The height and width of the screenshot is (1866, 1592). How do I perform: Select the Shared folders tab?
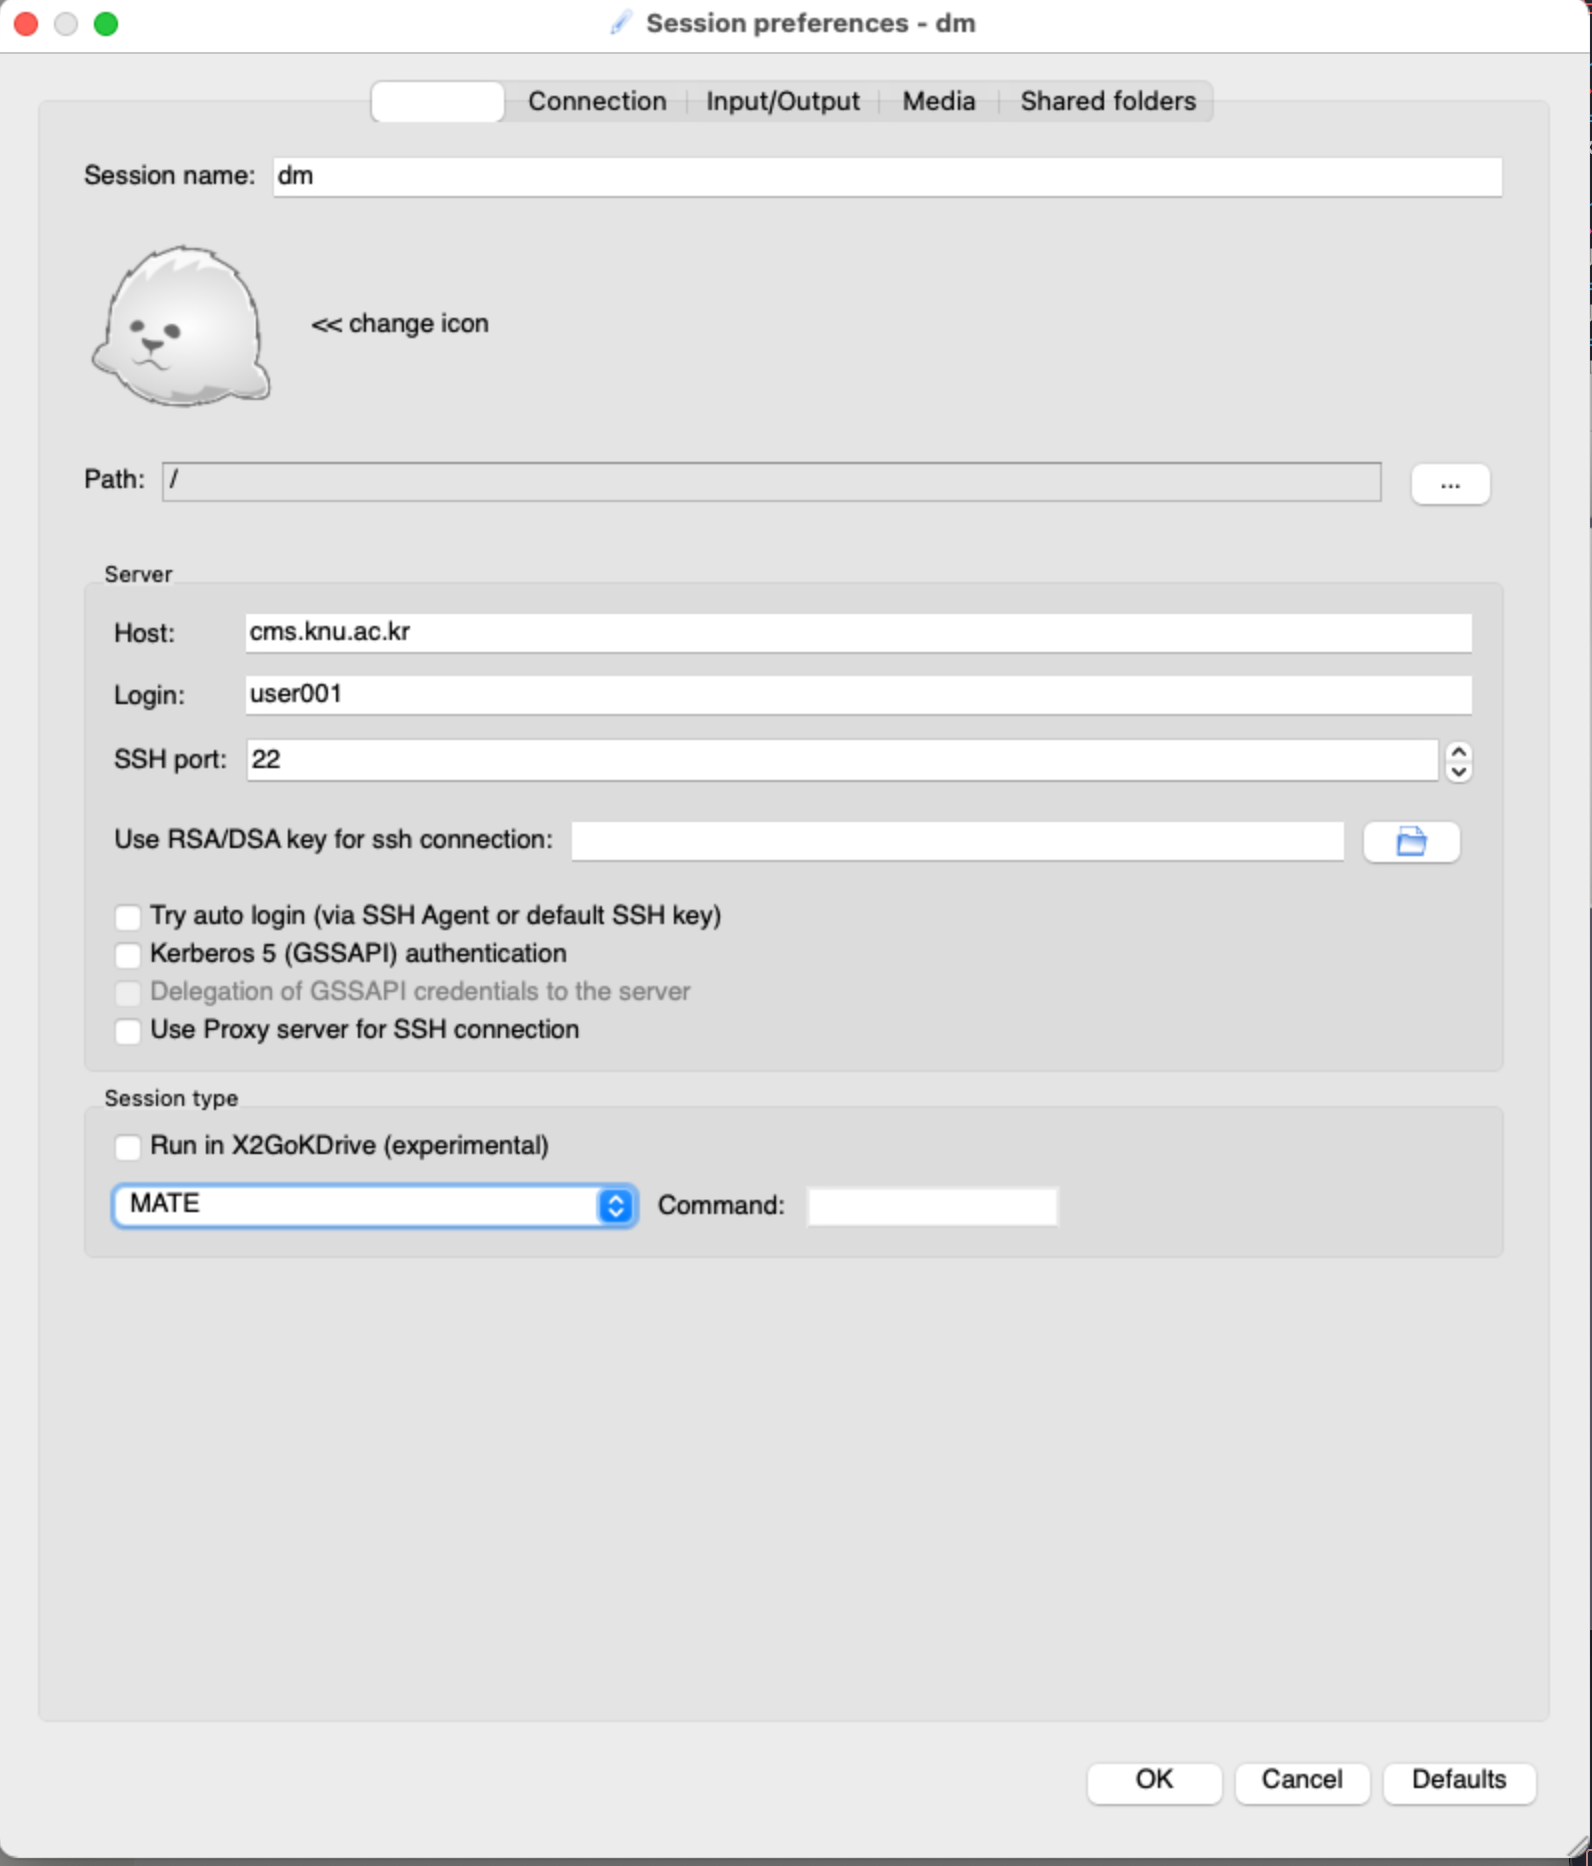pyautogui.click(x=1107, y=101)
